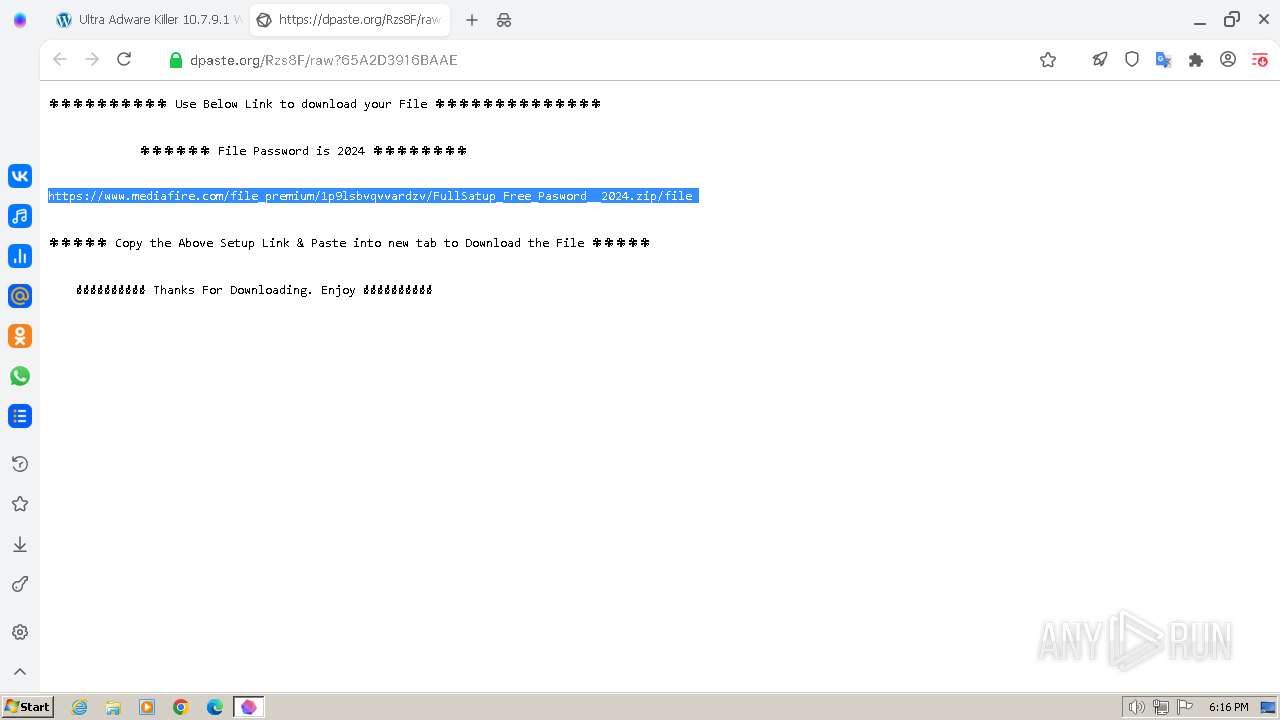
Task: Reload the current page
Action: click(124, 60)
